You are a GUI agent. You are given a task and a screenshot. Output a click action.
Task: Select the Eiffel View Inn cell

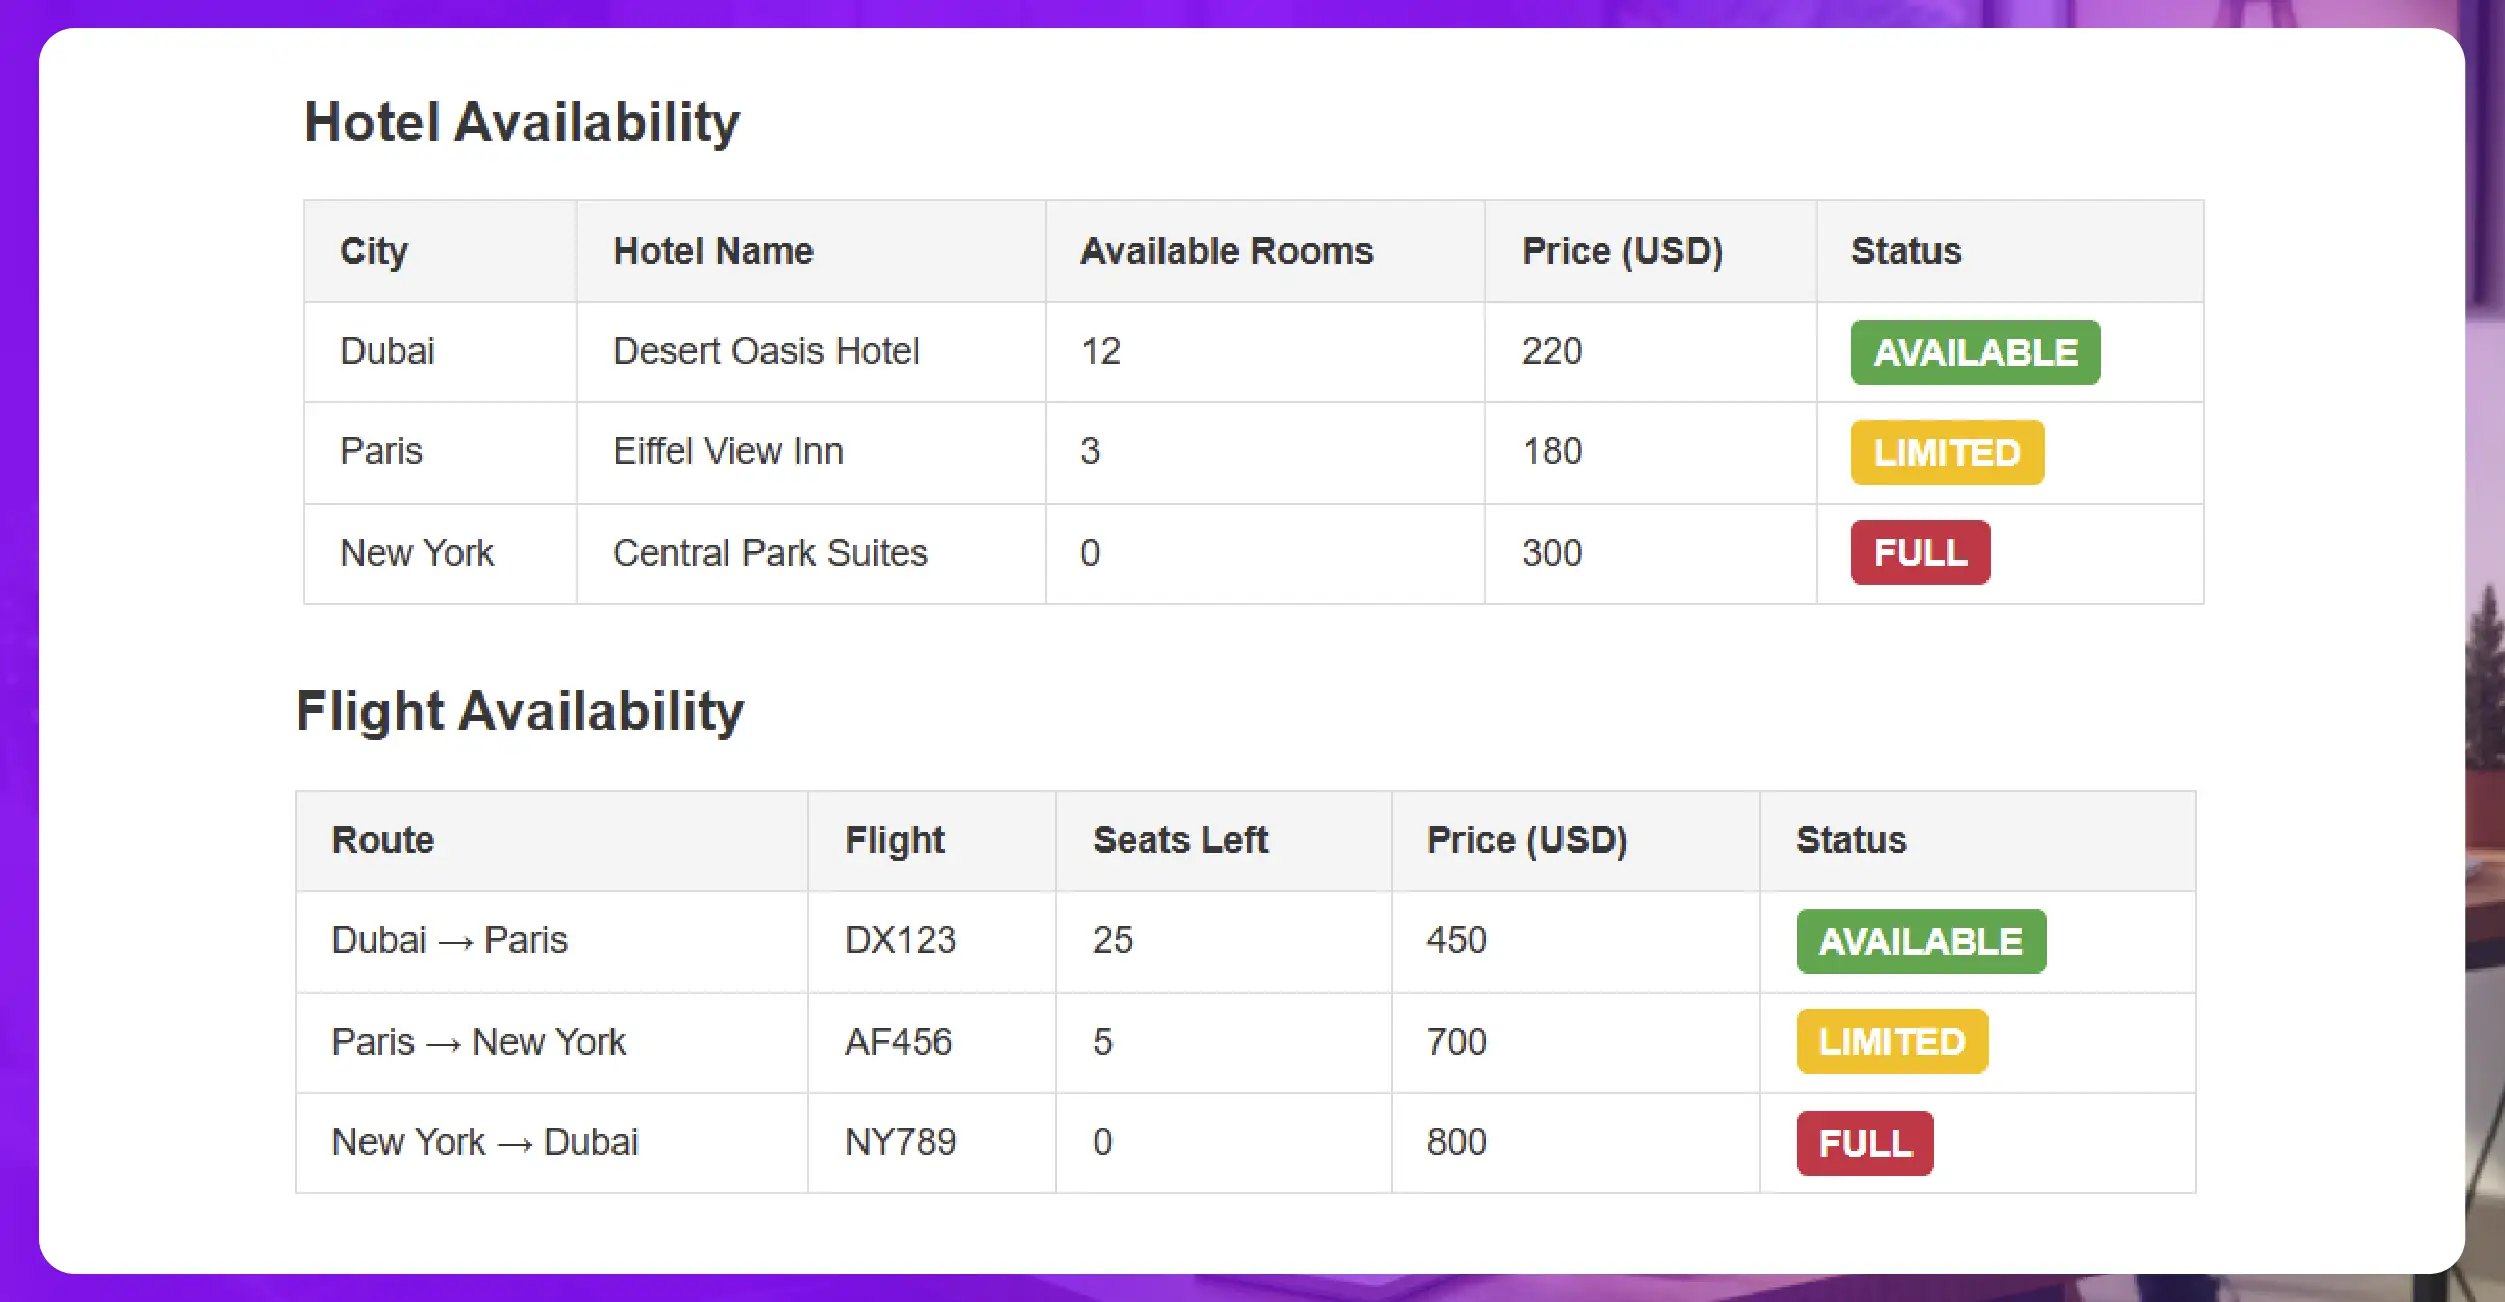[728, 451]
